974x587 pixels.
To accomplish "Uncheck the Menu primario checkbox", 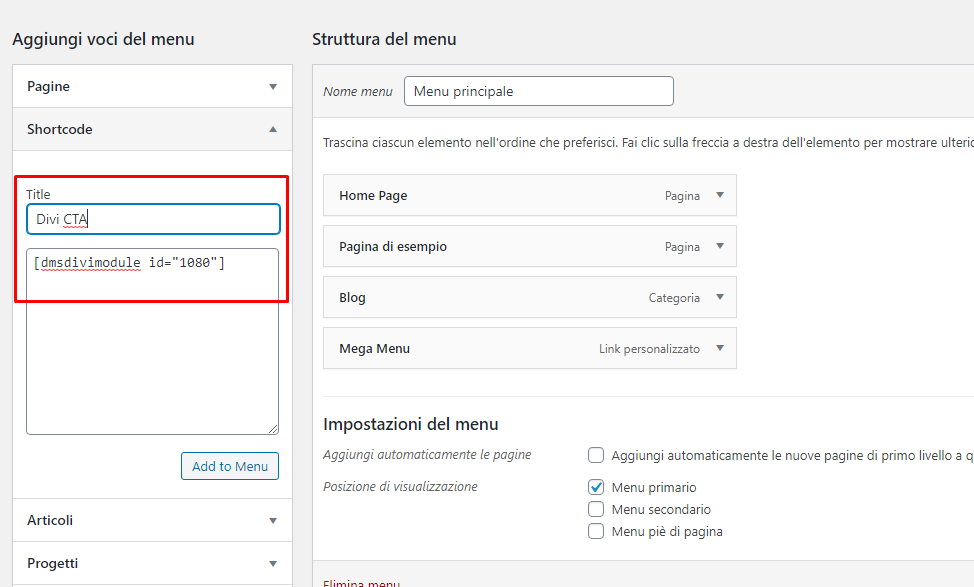I will (x=596, y=487).
